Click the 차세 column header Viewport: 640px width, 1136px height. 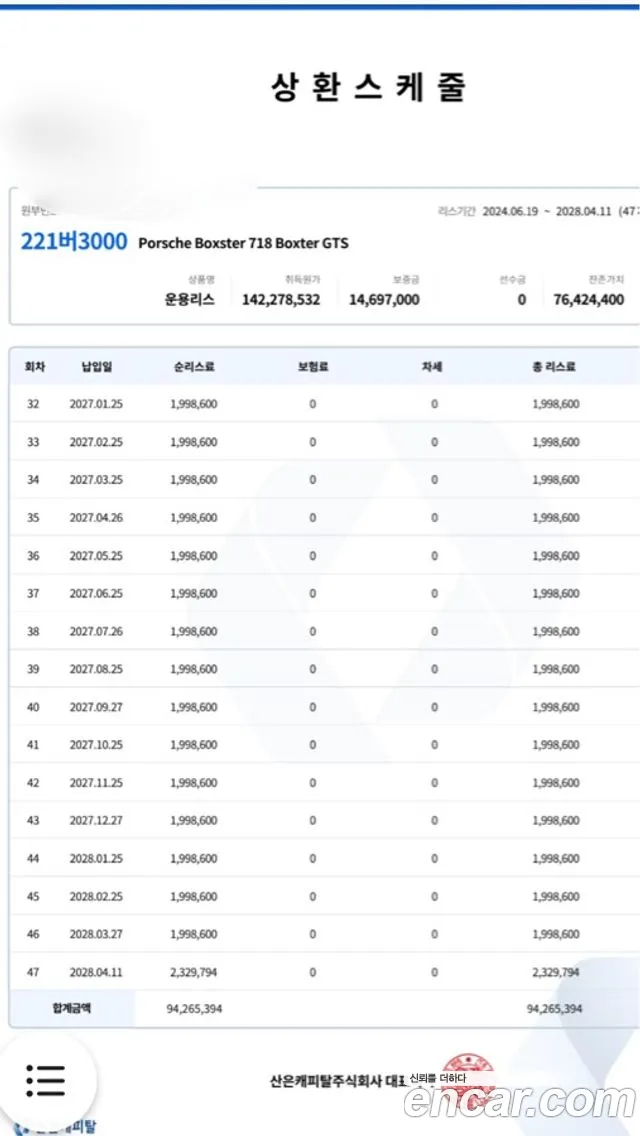[433, 367]
